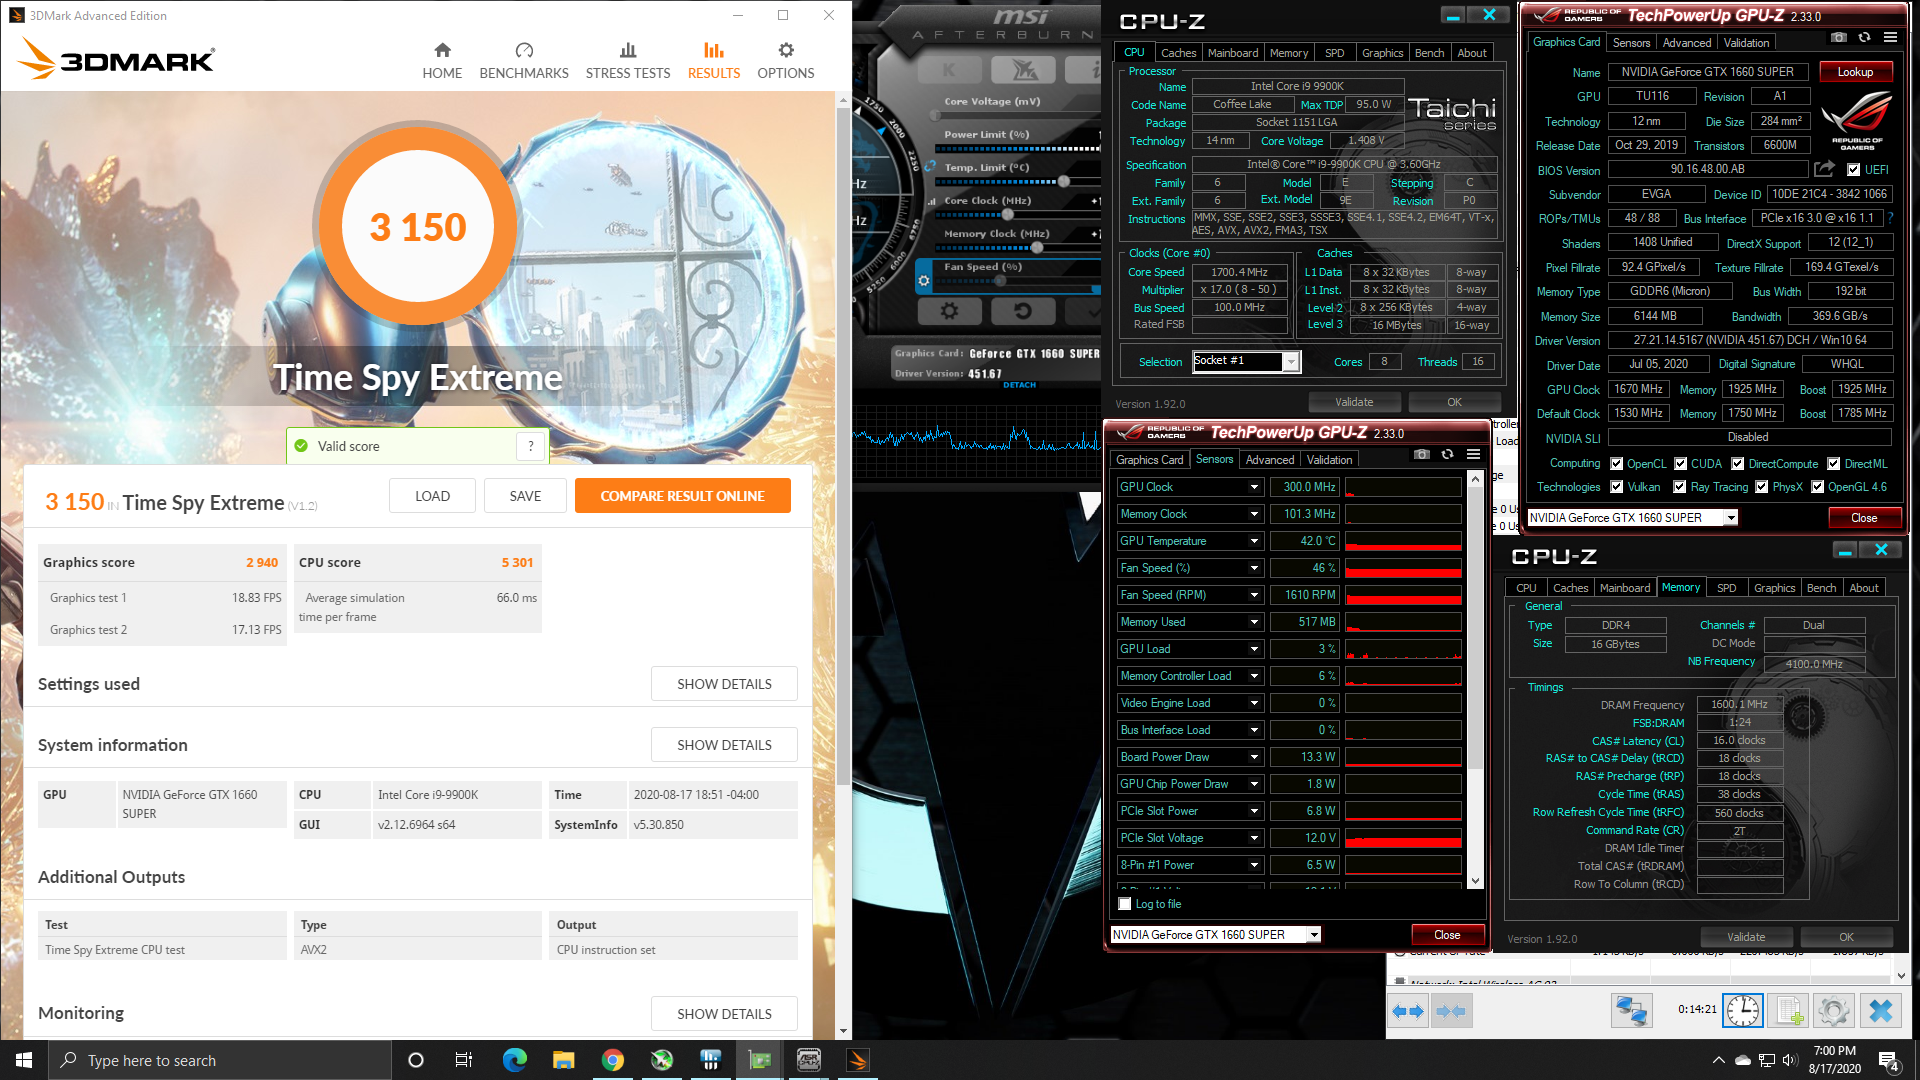Click the valid score help question mark
1920x1080 pixels.
531,446
